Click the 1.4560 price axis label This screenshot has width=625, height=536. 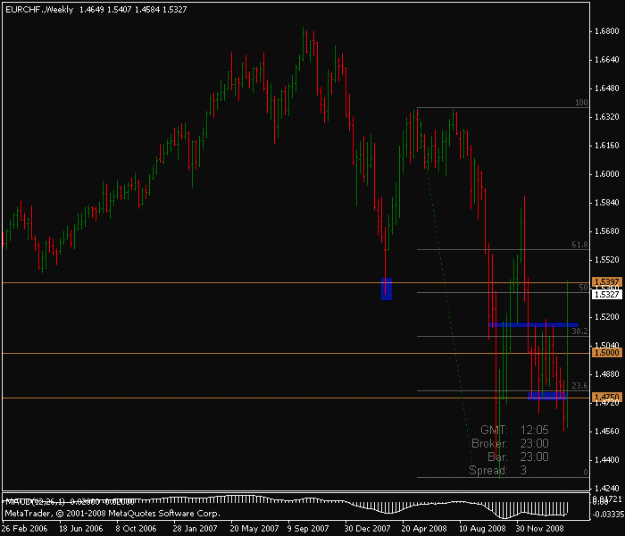(607, 431)
